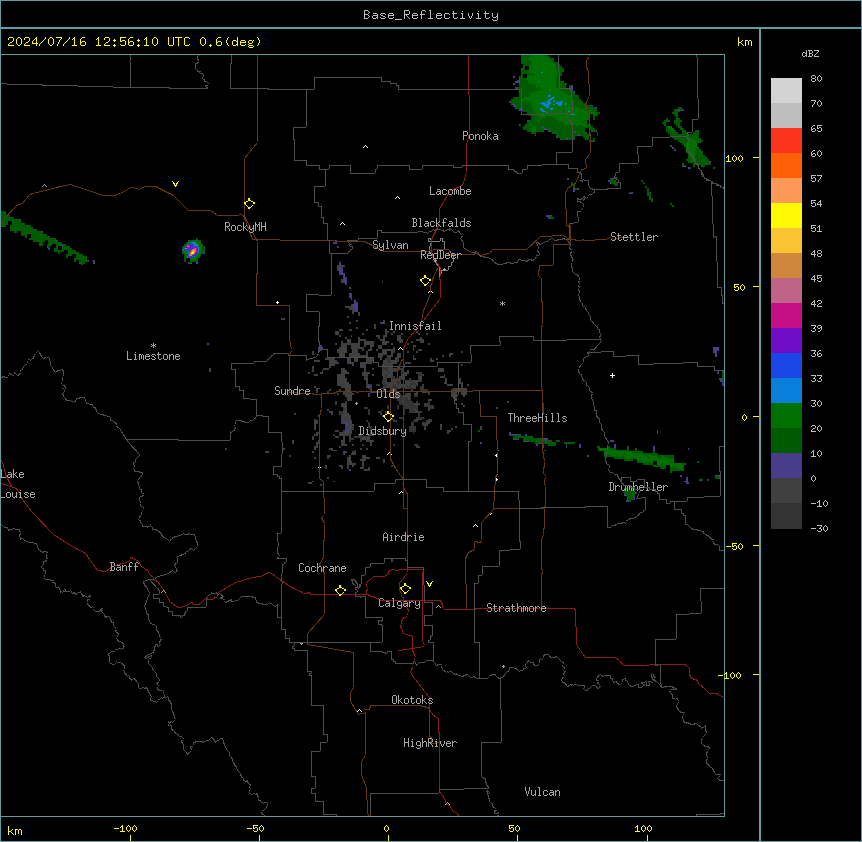The height and width of the screenshot is (842, 862).
Task: Select the magenta 39-42 dBZ legend swatch
Action: pos(786,315)
